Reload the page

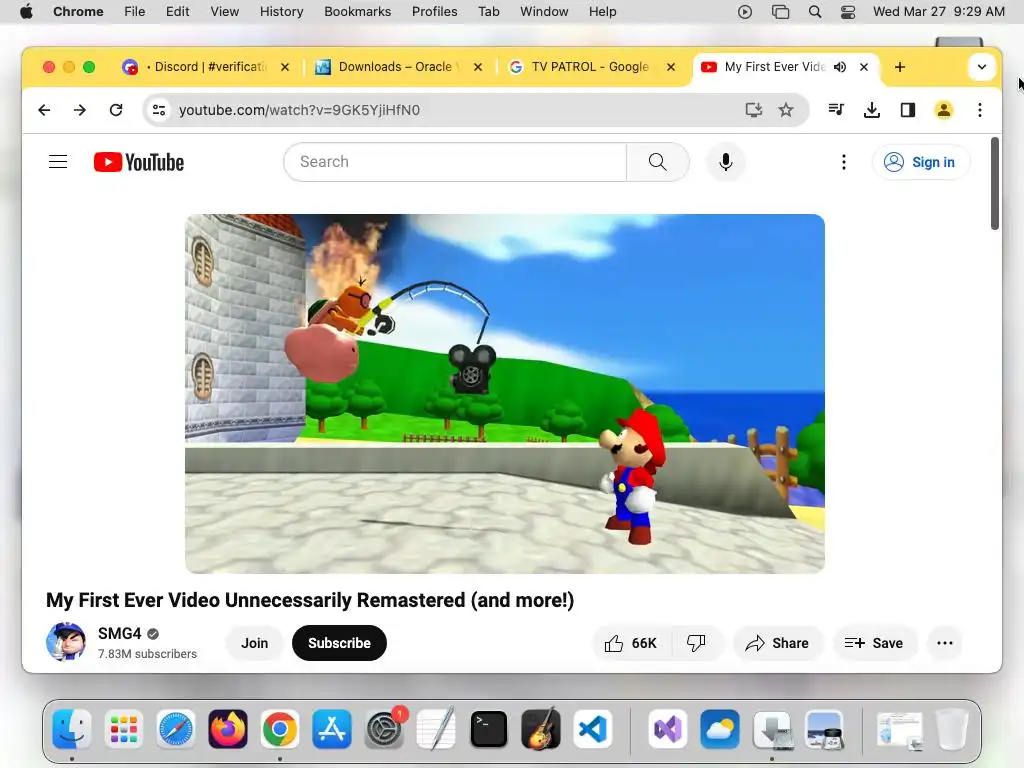click(116, 110)
